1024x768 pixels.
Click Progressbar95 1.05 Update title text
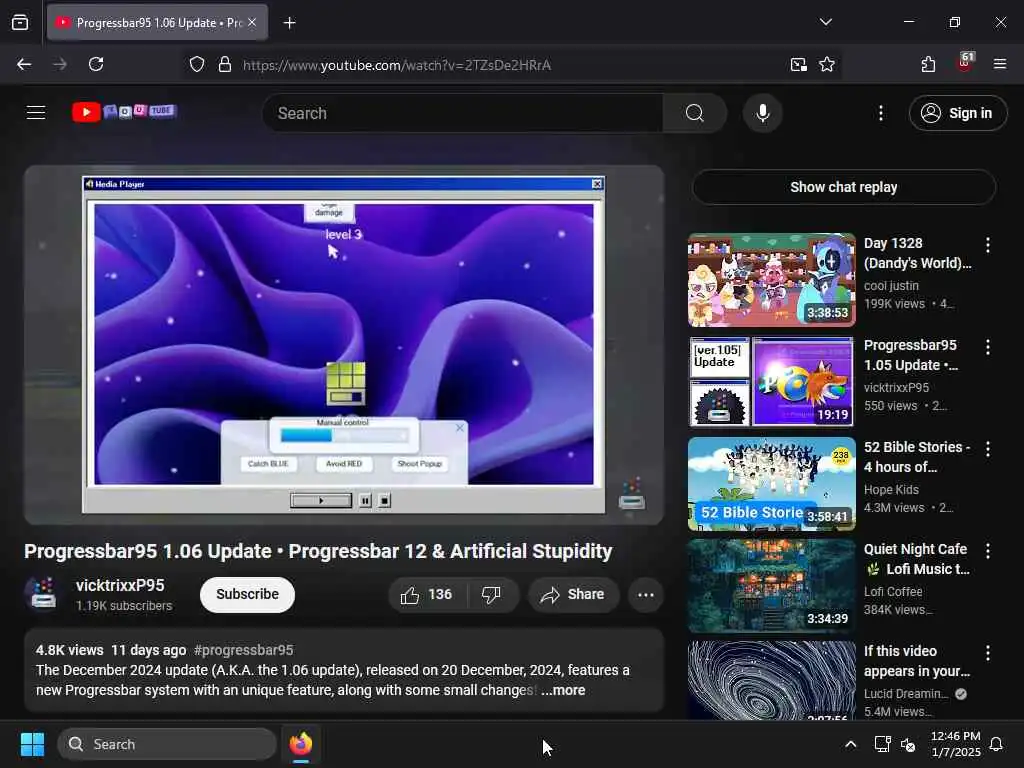[x=911, y=355]
